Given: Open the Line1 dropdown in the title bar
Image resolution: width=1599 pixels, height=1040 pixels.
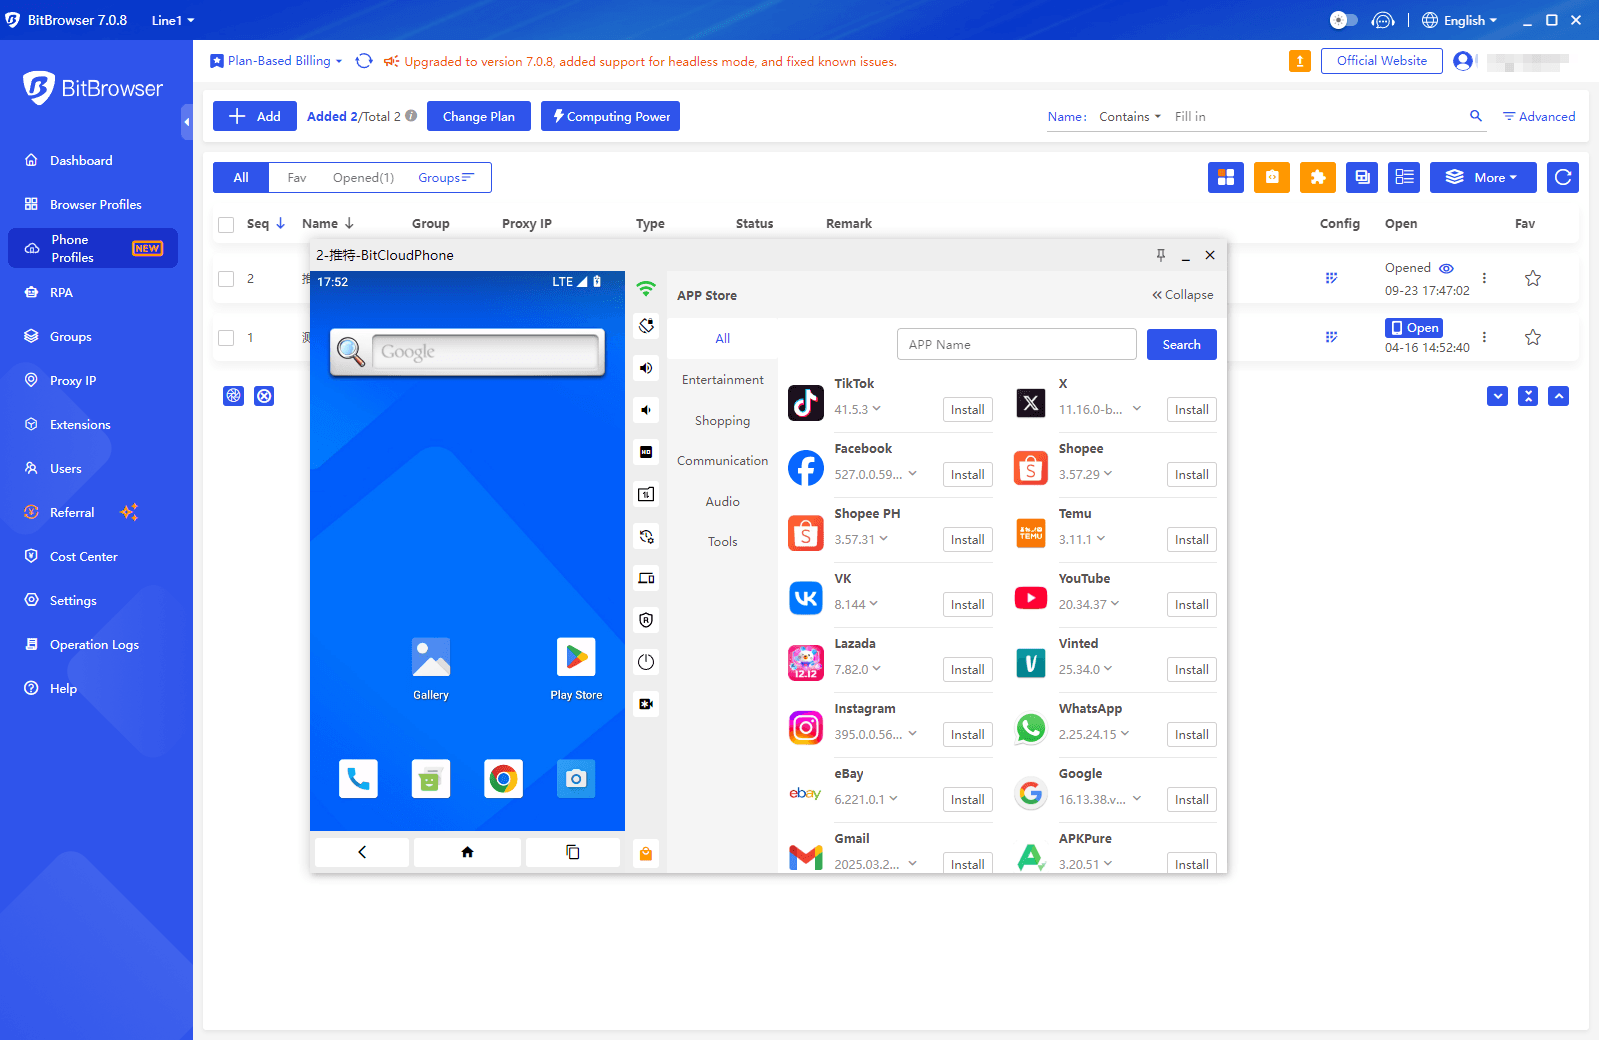Looking at the screenshot, I should point(173,20).
